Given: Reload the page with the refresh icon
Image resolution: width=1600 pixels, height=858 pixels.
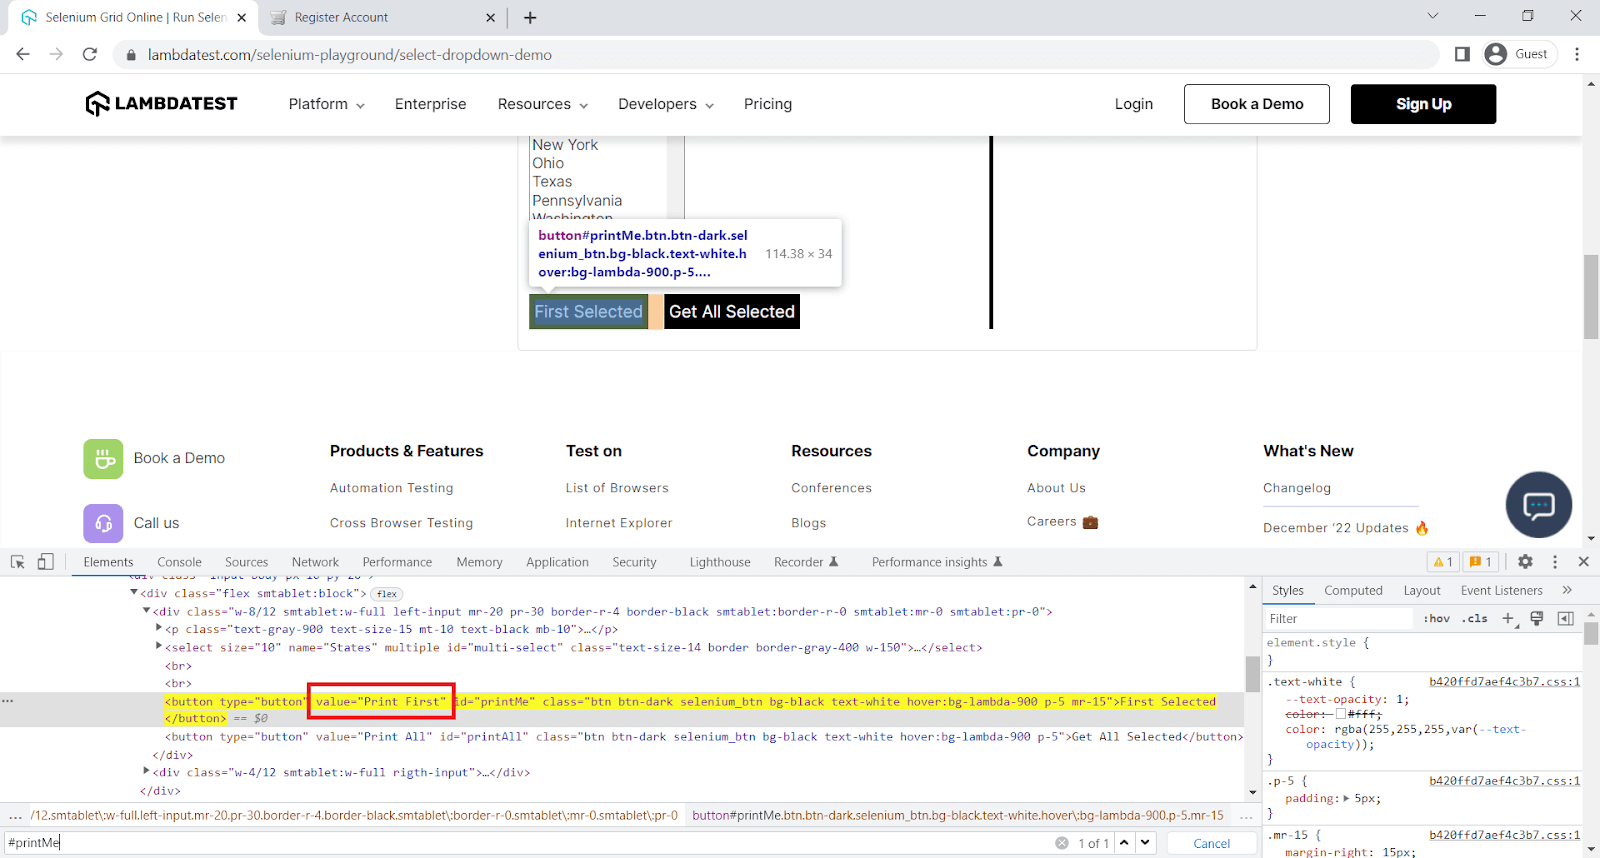Looking at the screenshot, I should (x=90, y=54).
